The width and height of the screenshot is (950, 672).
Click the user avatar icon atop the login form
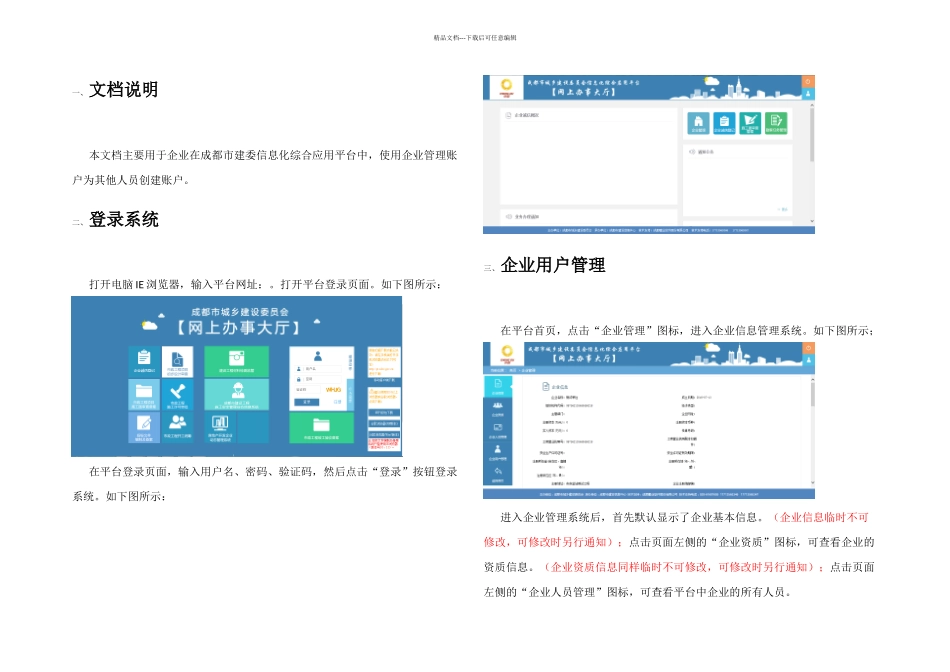[x=317, y=356]
